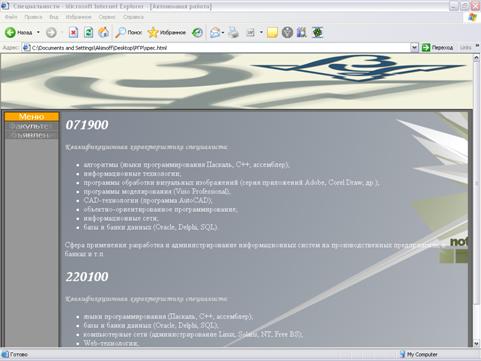
Task: Click the Stop loading icon
Action: pyautogui.click(x=73, y=32)
